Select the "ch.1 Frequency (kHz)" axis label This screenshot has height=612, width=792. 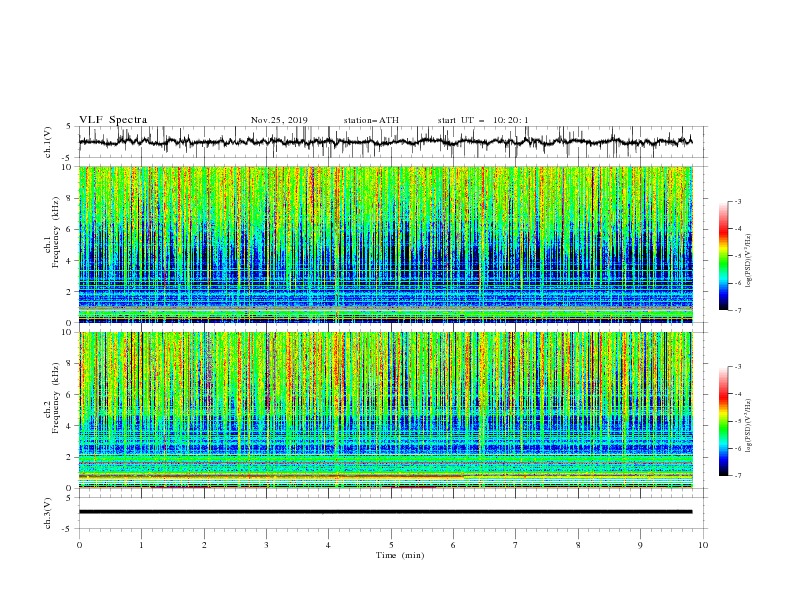[x=52, y=232]
